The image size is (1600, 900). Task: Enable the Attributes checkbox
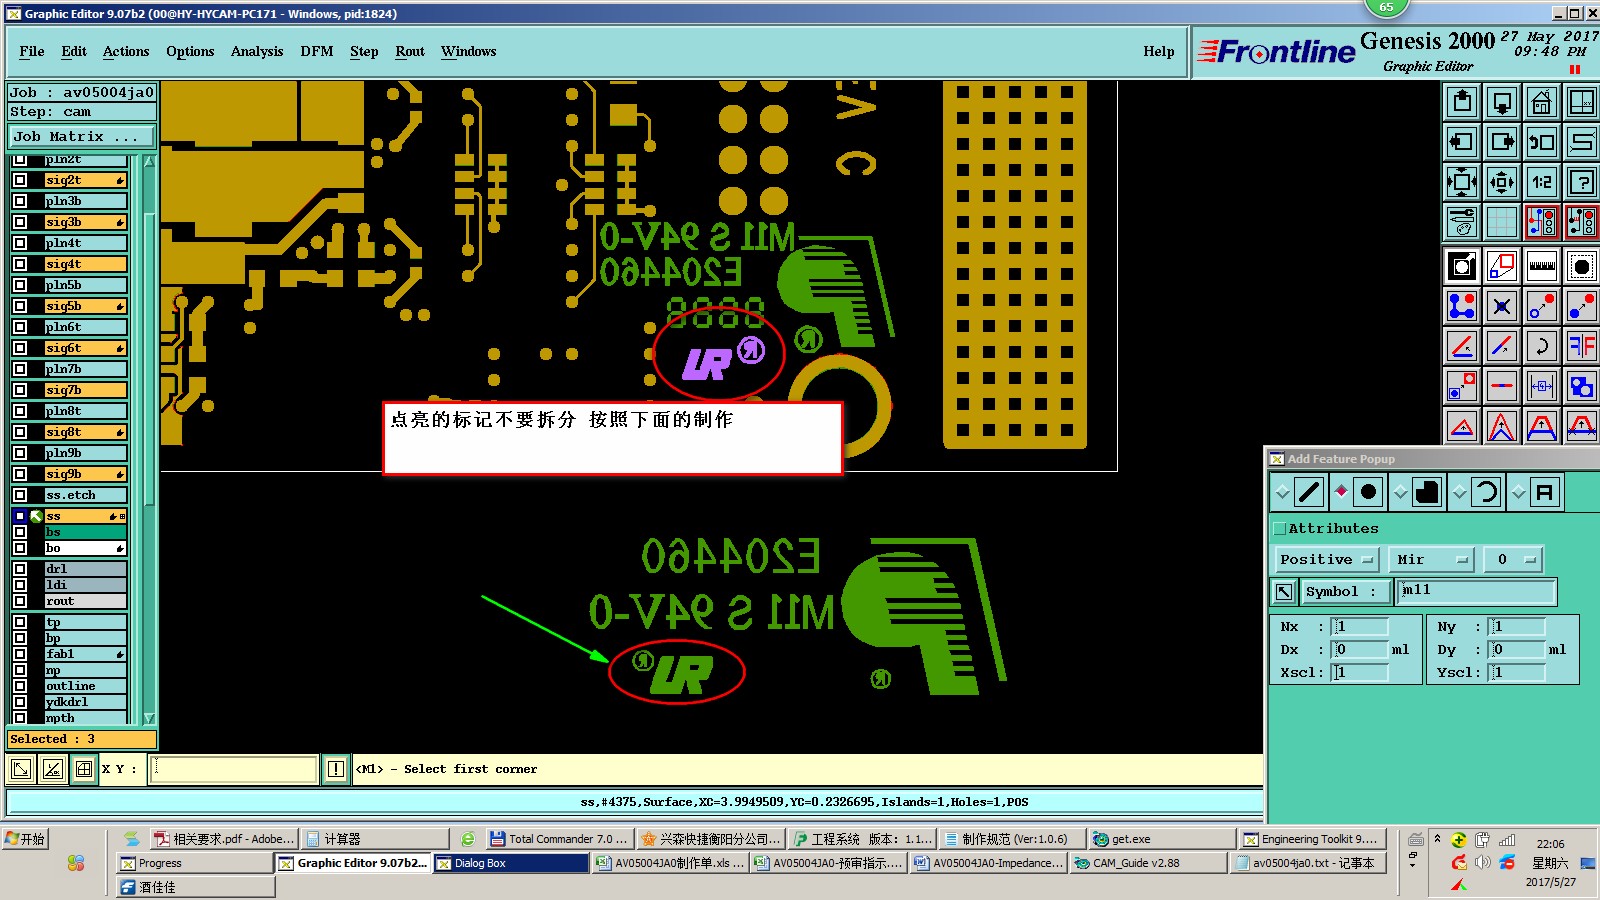1279,529
